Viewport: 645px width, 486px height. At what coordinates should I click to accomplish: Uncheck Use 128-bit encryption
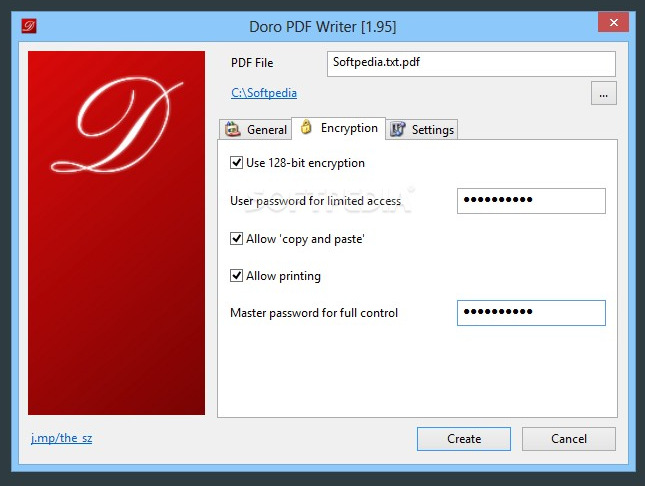(236, 163)
